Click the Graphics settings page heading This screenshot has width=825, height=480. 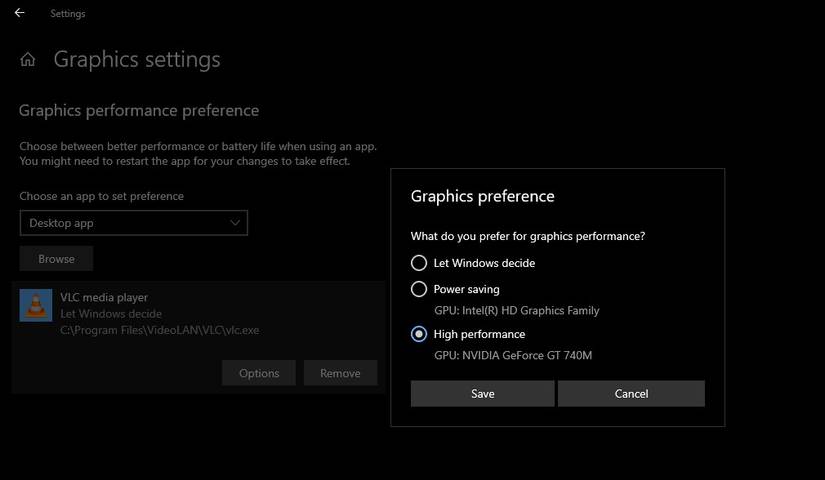tap(137, 59)
